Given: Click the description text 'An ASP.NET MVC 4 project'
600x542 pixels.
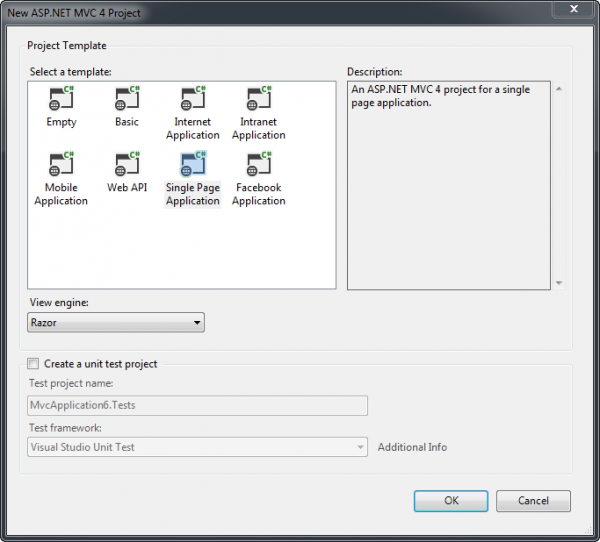Looking at the screenshot, I should tap(415, 90).
